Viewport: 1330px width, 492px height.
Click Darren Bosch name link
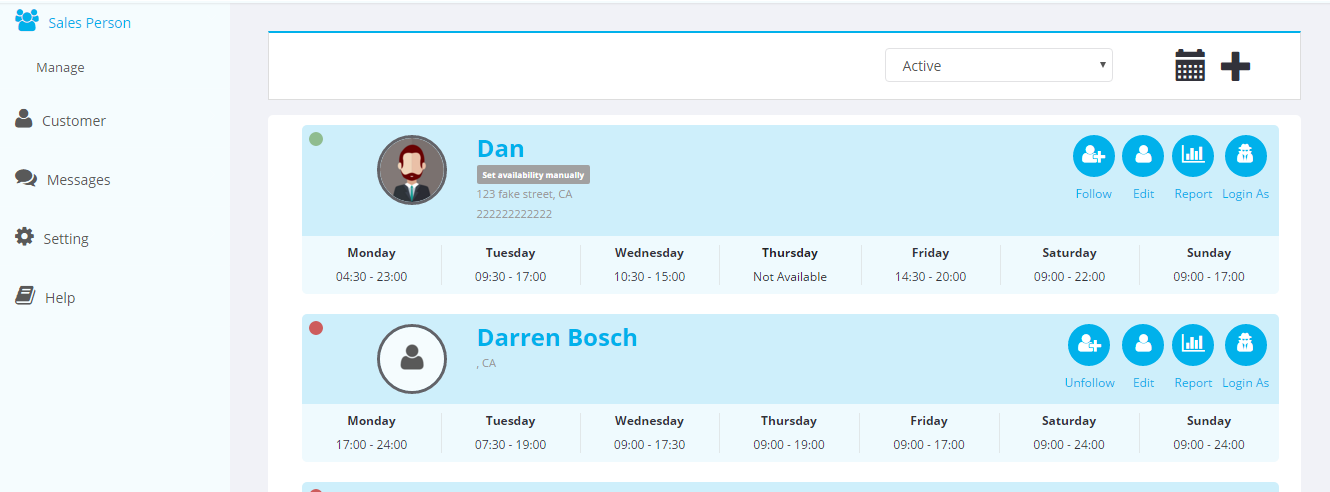[x=556, y=338]
